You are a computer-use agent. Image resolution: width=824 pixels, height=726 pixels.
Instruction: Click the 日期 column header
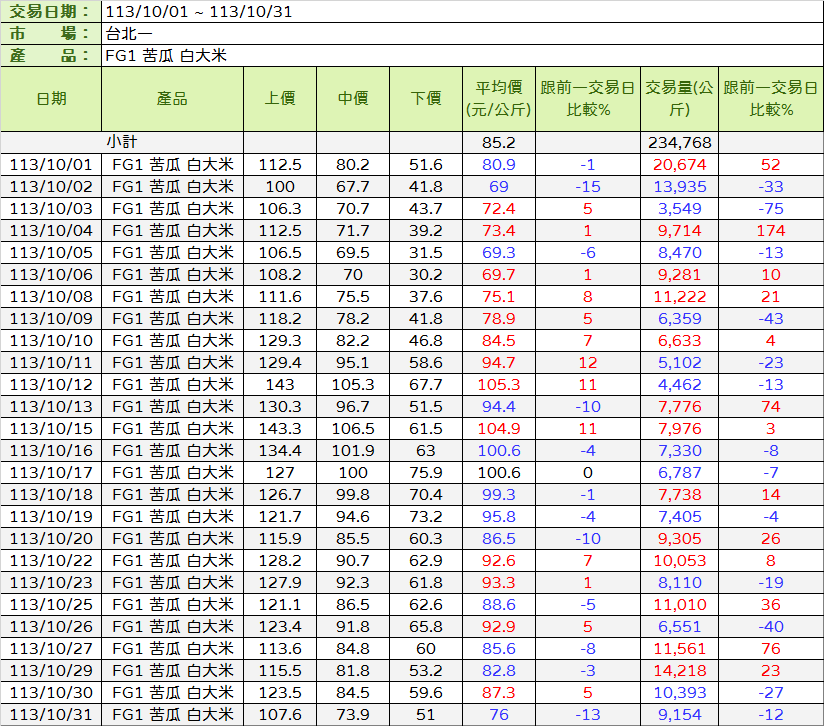point(51,98)
